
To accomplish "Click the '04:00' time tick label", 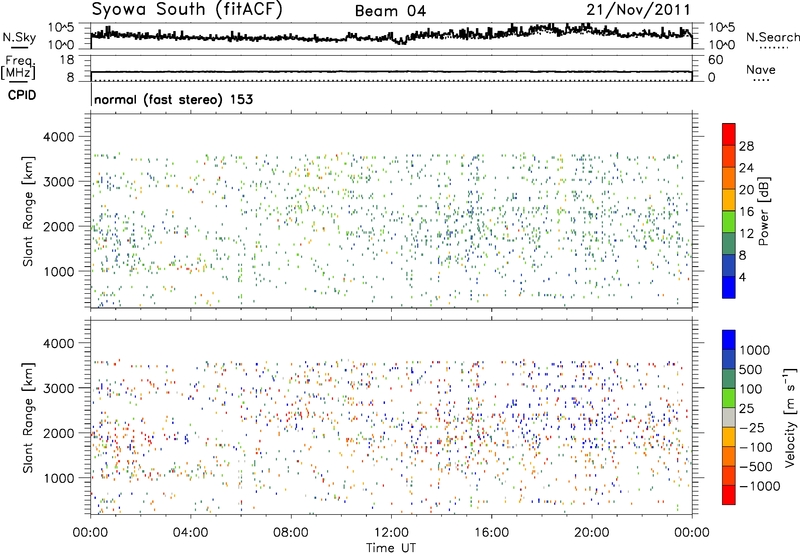I will click(x=190, y=533).
